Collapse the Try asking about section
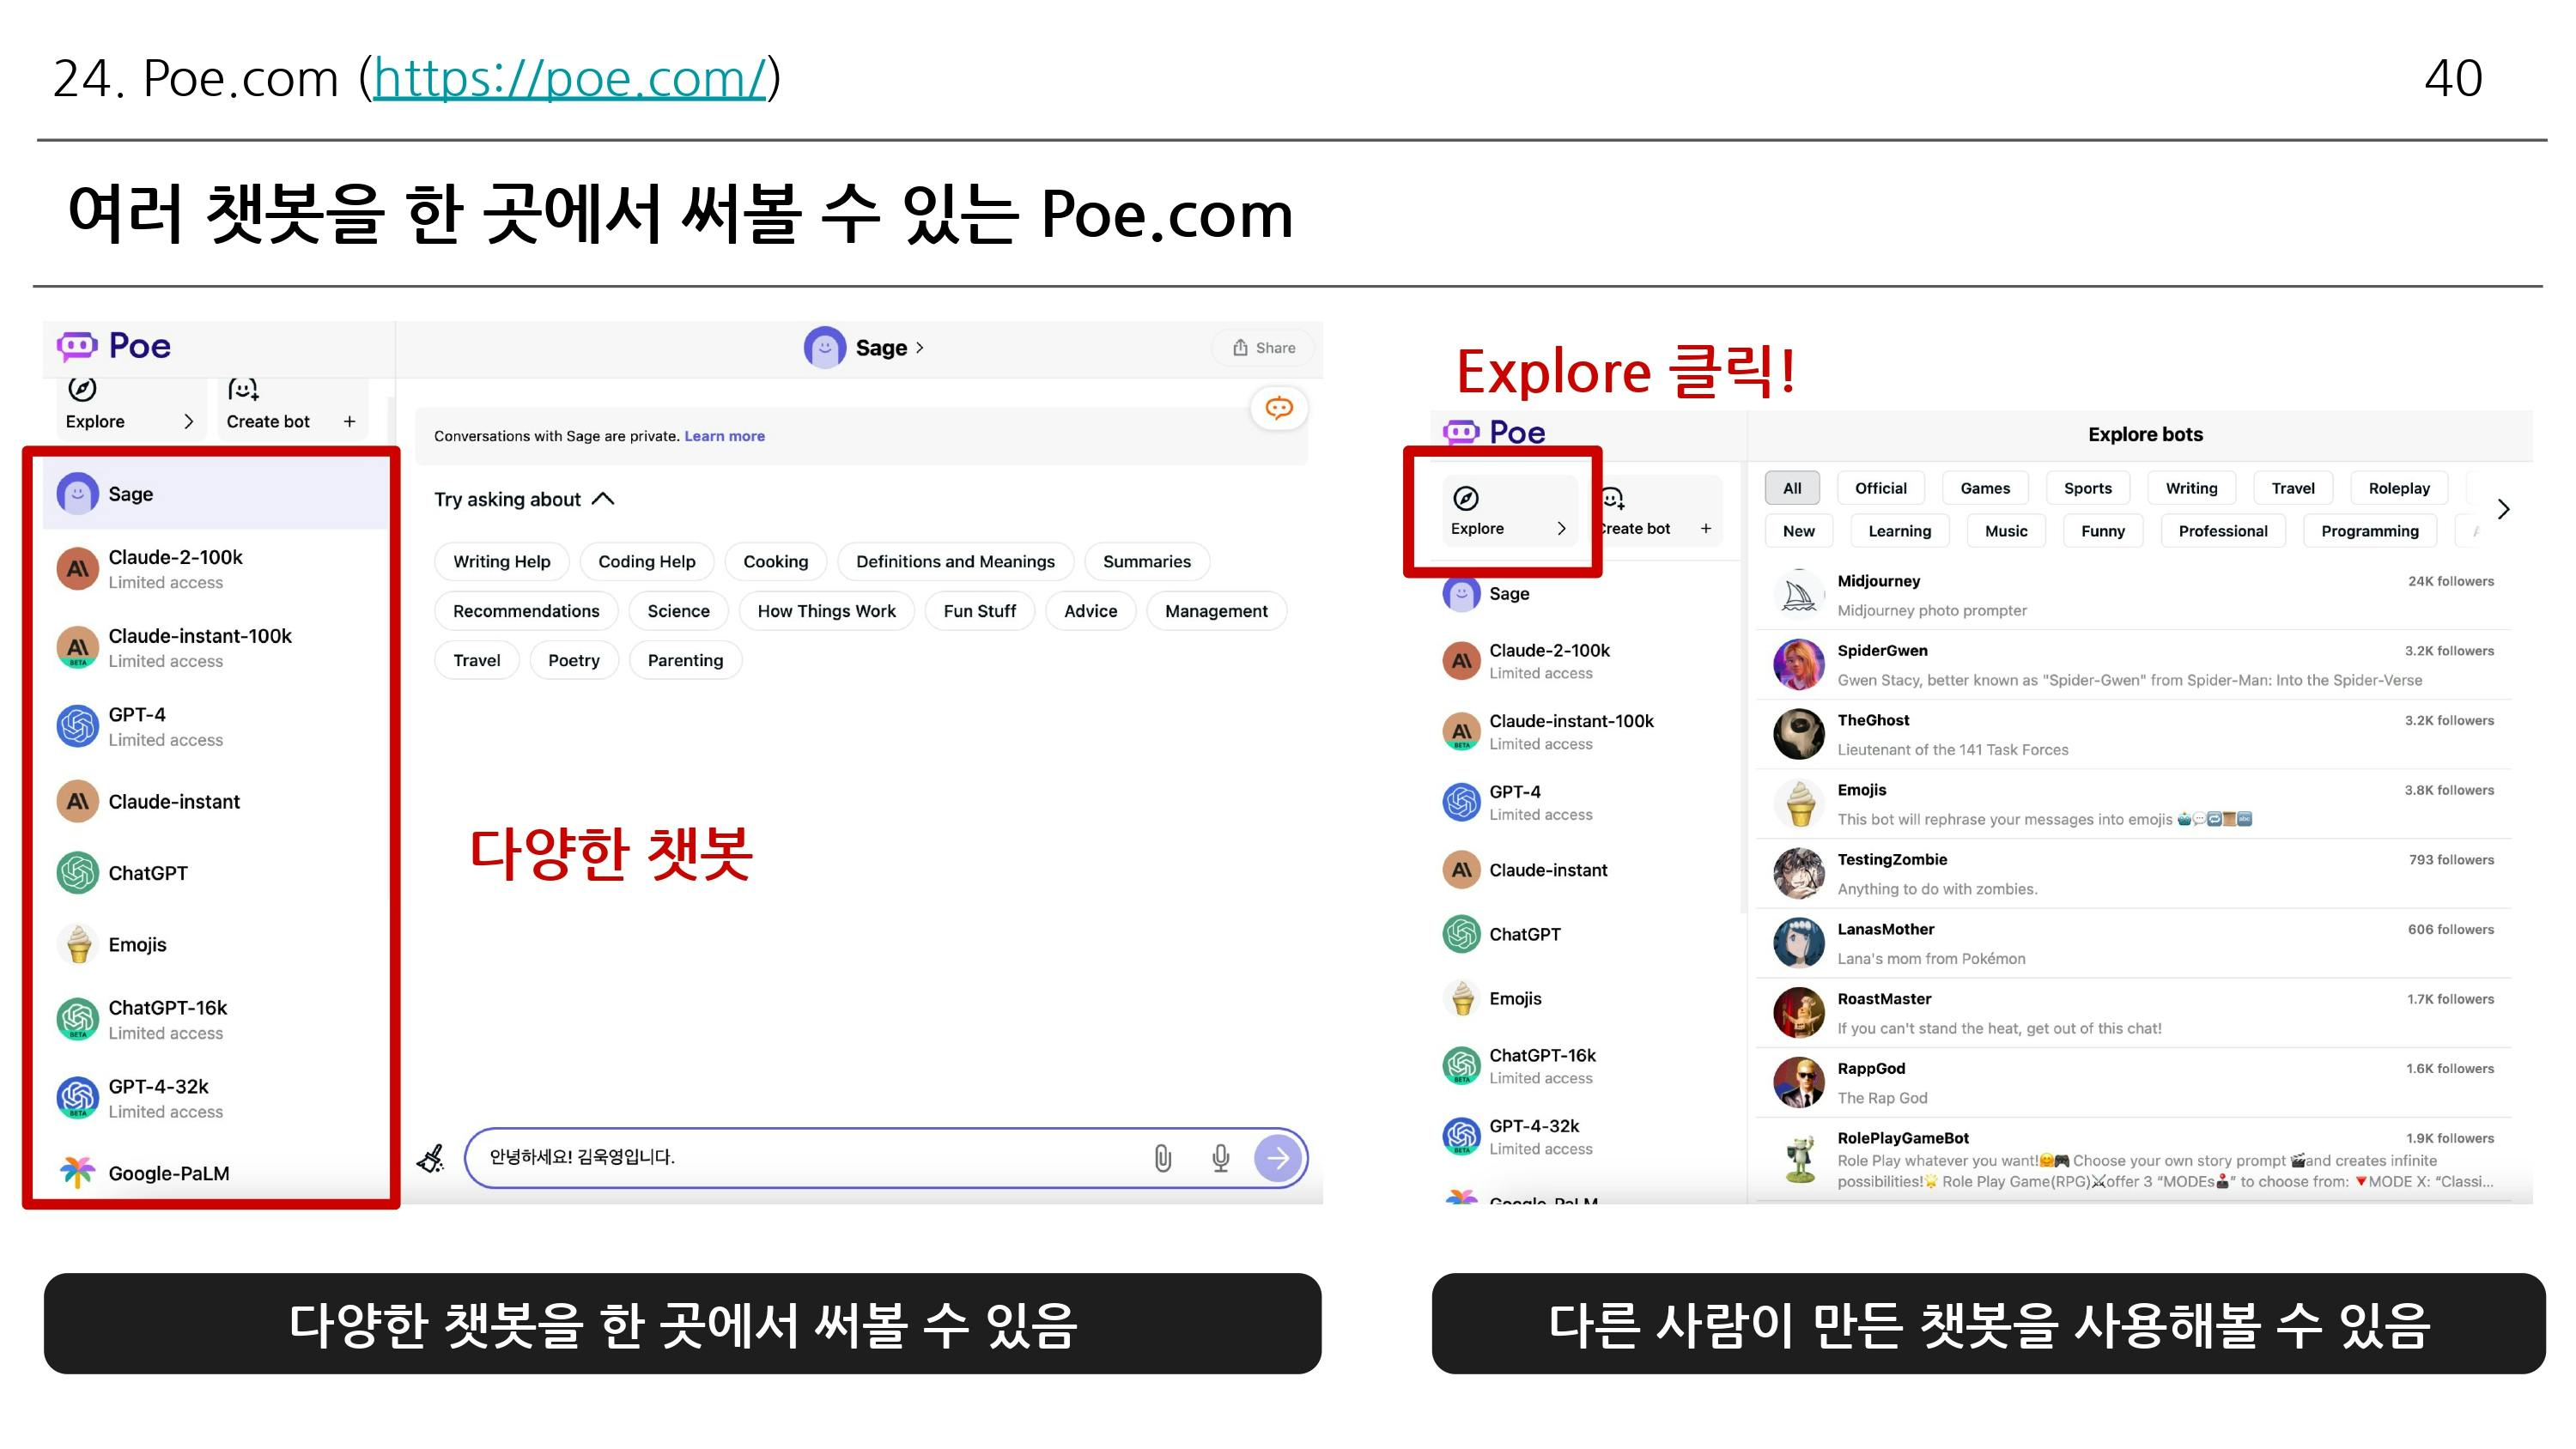Viewport: 2576px width, 1449px height. (603, 499)
